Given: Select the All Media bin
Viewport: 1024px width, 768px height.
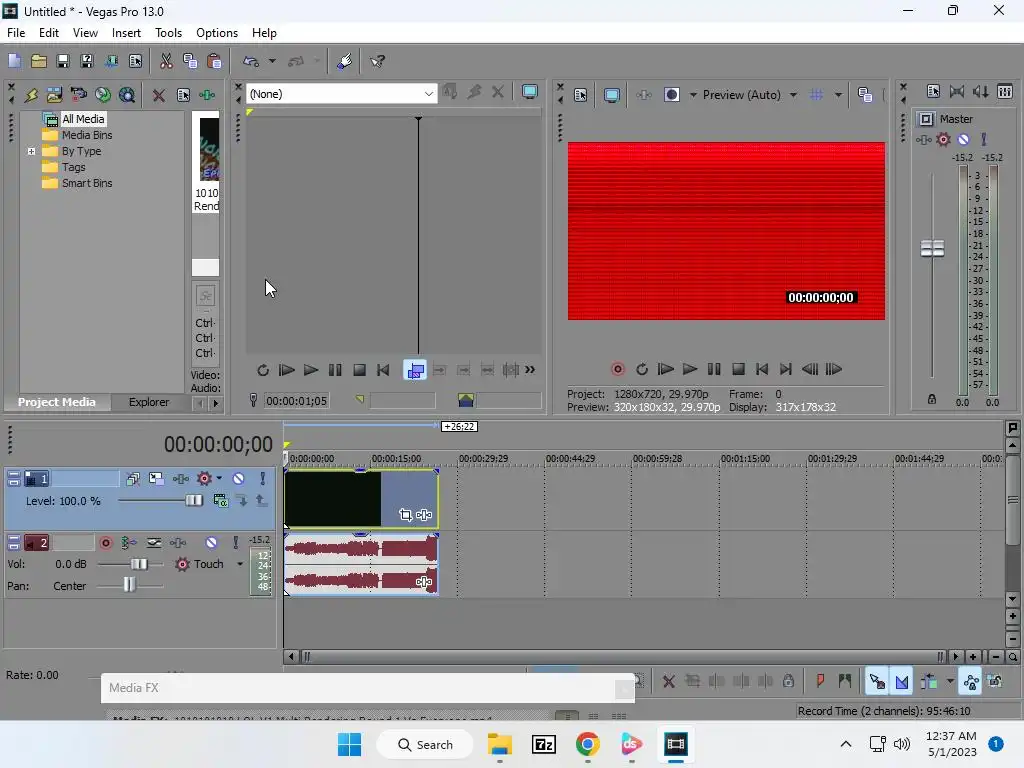Looking at the screenshot, I should [83, 119].
